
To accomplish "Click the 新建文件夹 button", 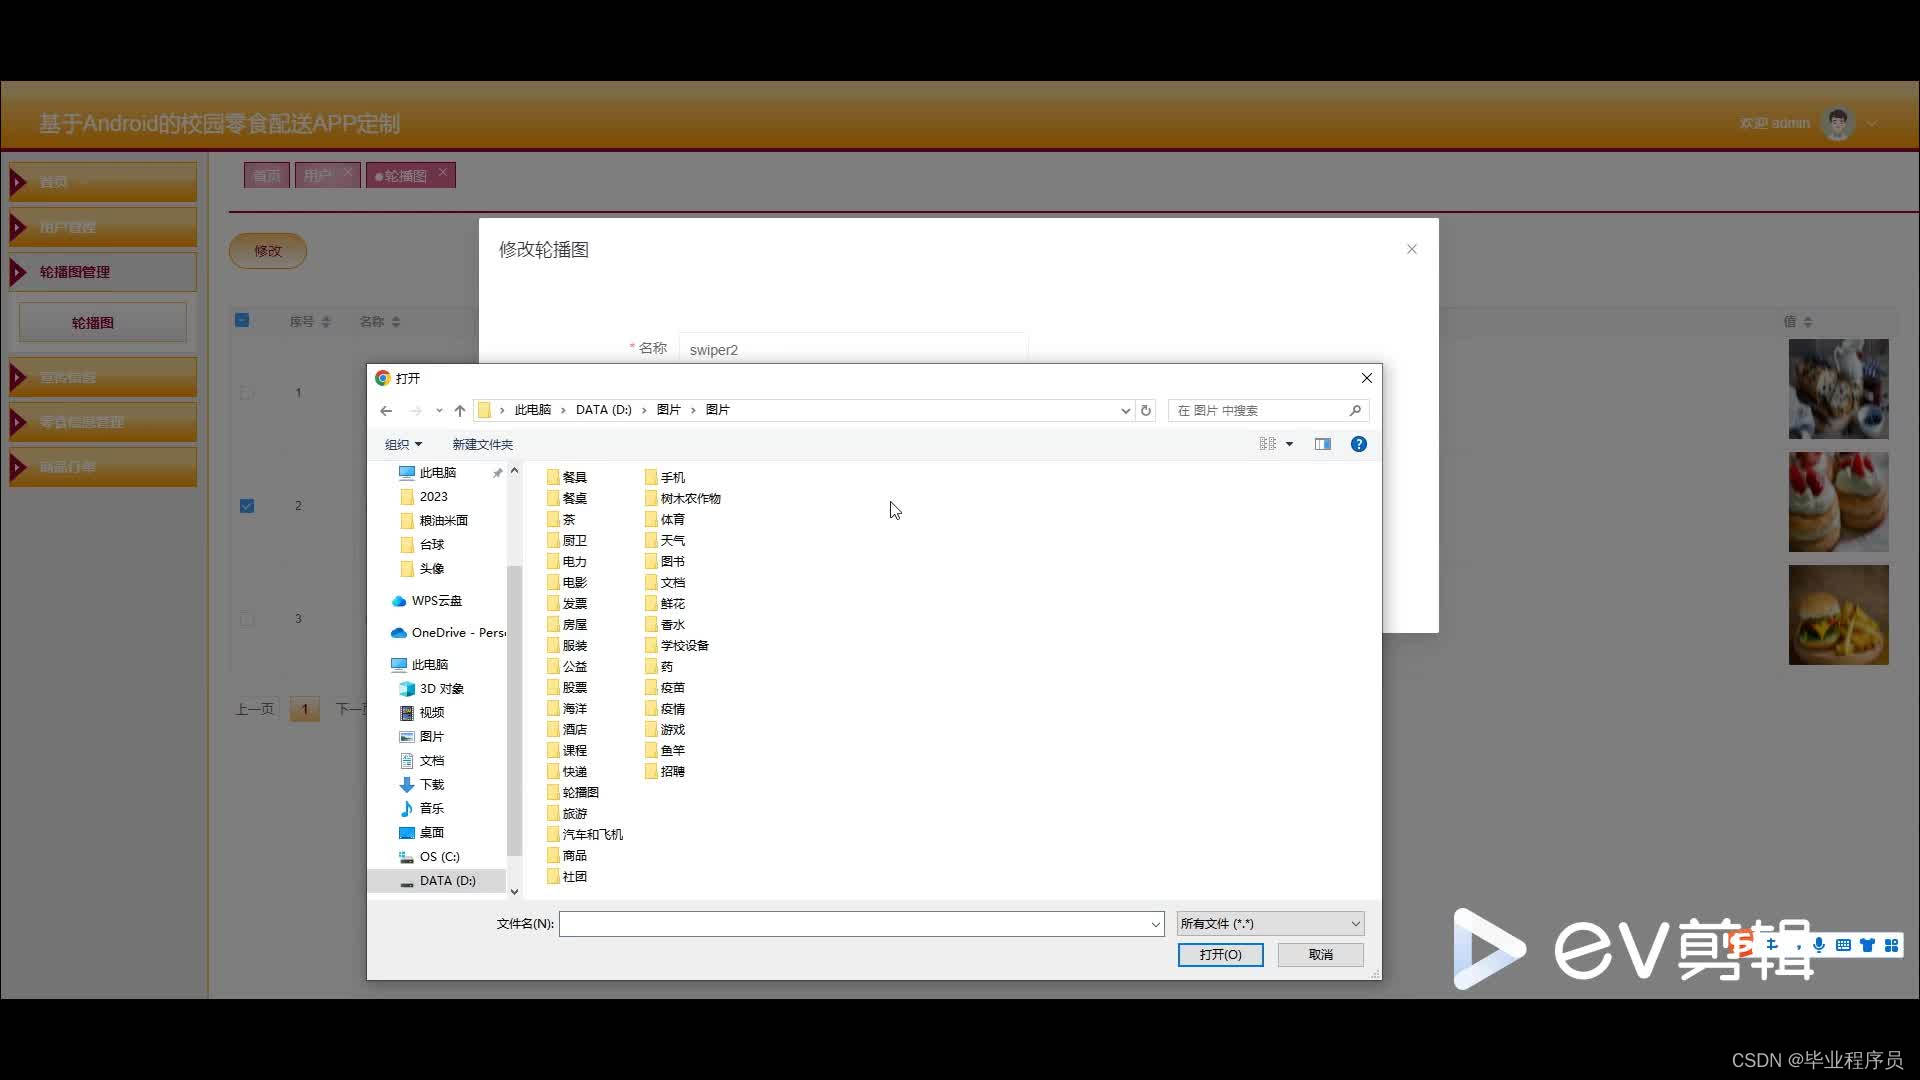I will 482,444.
